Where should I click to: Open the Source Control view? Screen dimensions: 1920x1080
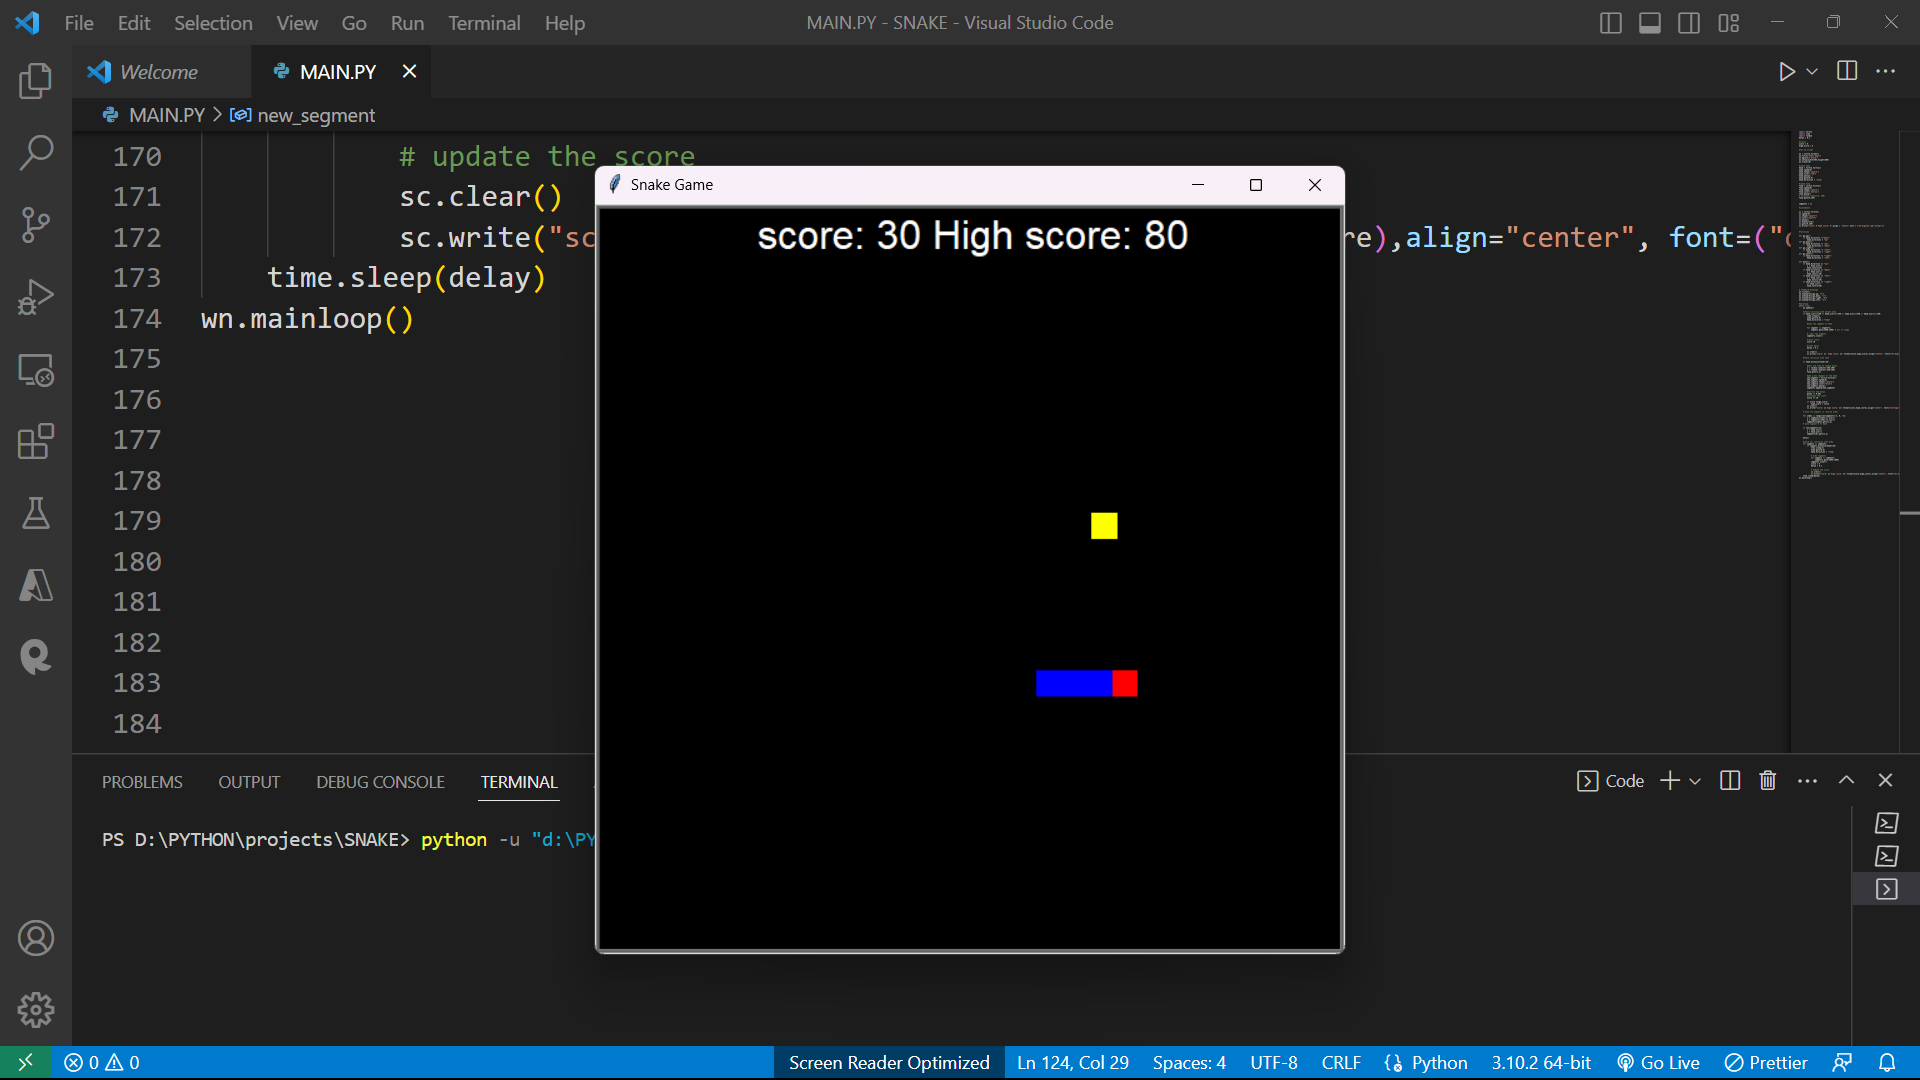[36, 224]
